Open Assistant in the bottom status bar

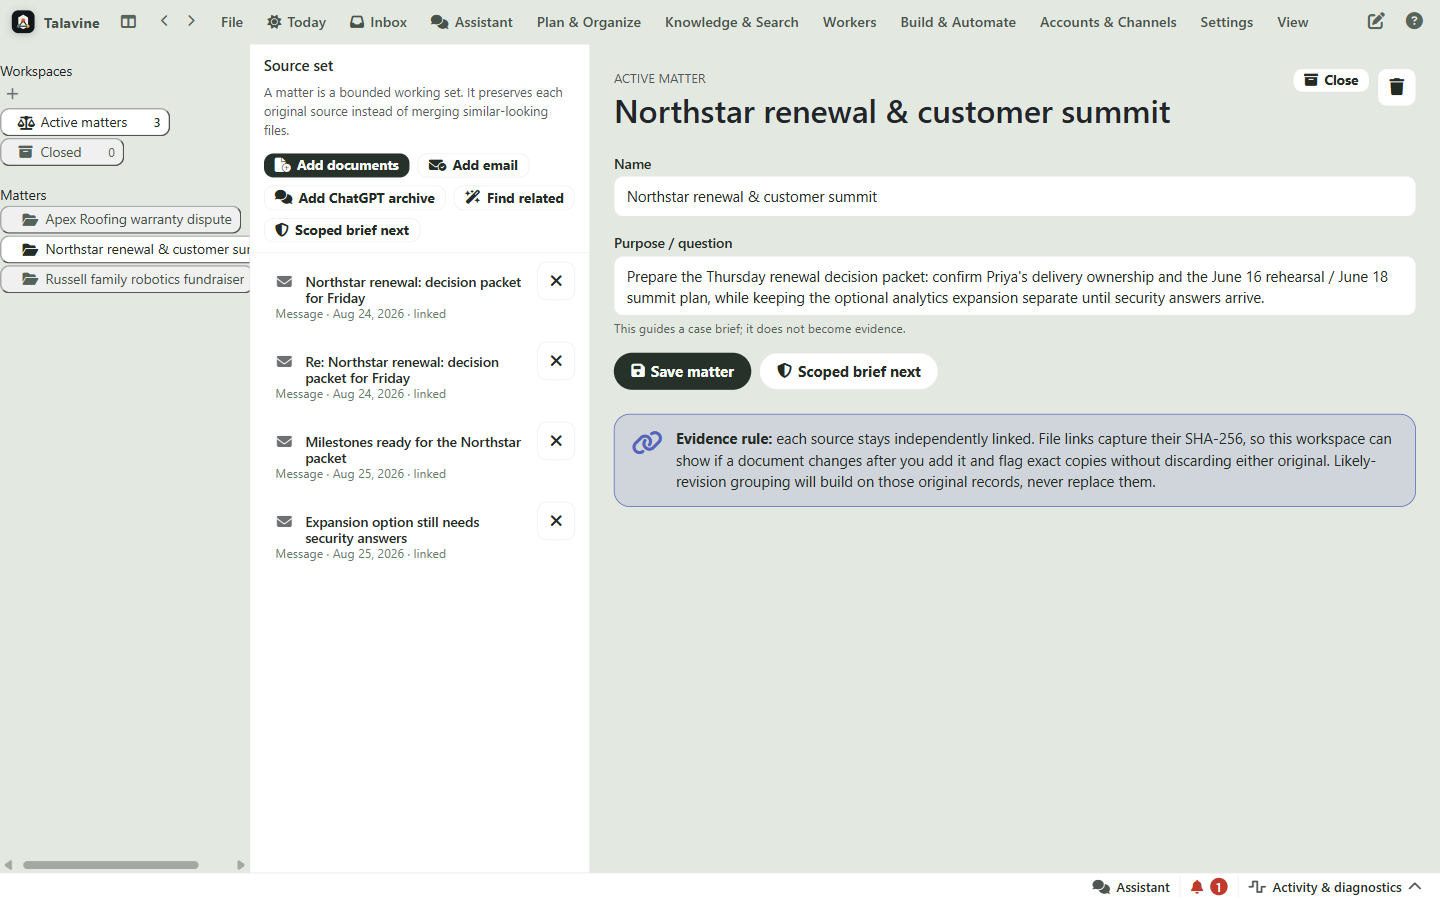click(1131, 887)
